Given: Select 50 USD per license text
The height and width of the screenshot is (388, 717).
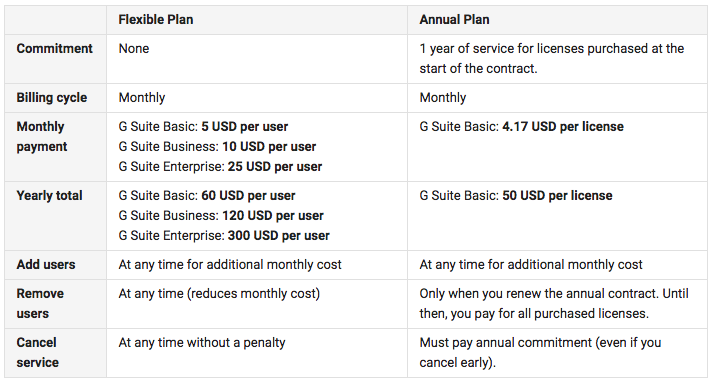Looking at the screenshot, I should (557, 196).
